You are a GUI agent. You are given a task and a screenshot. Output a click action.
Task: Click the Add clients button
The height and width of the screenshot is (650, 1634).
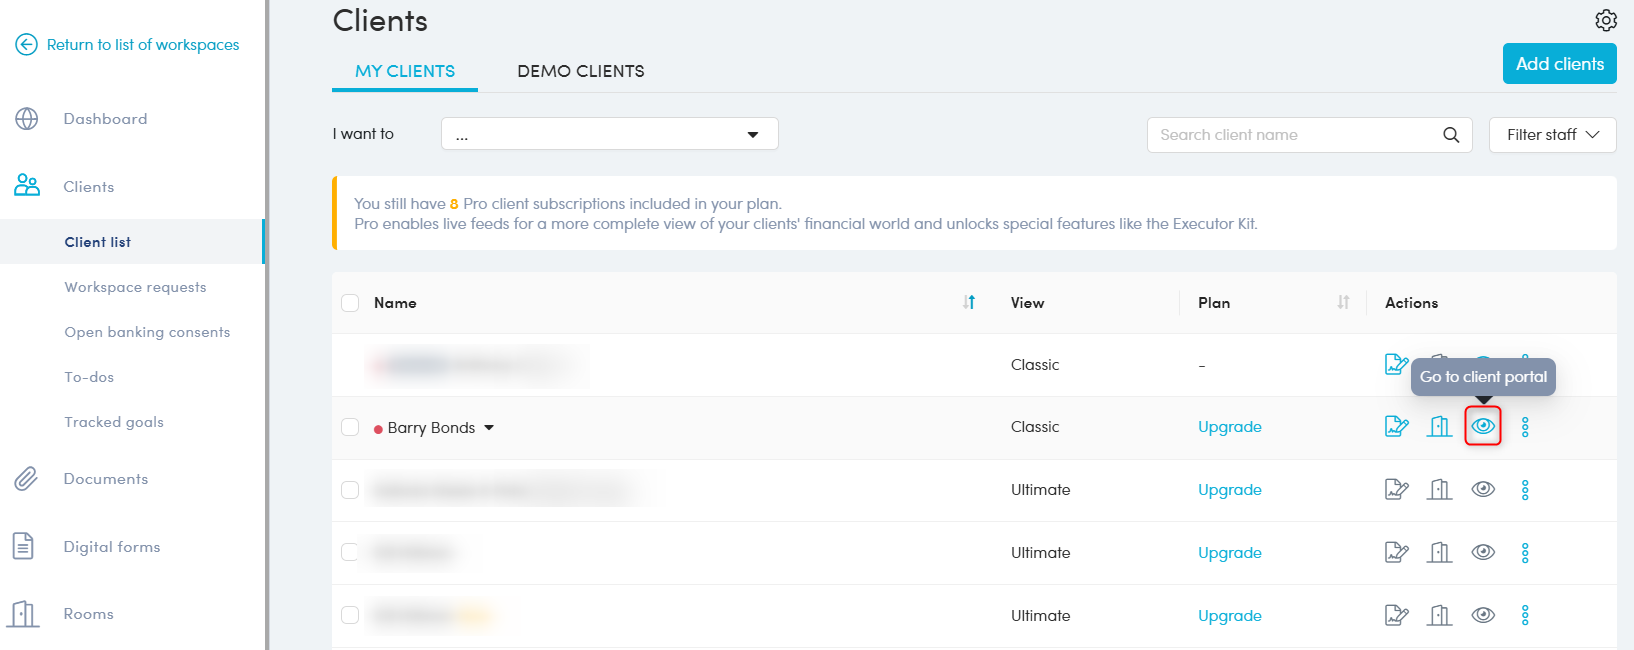point(1559,64)
